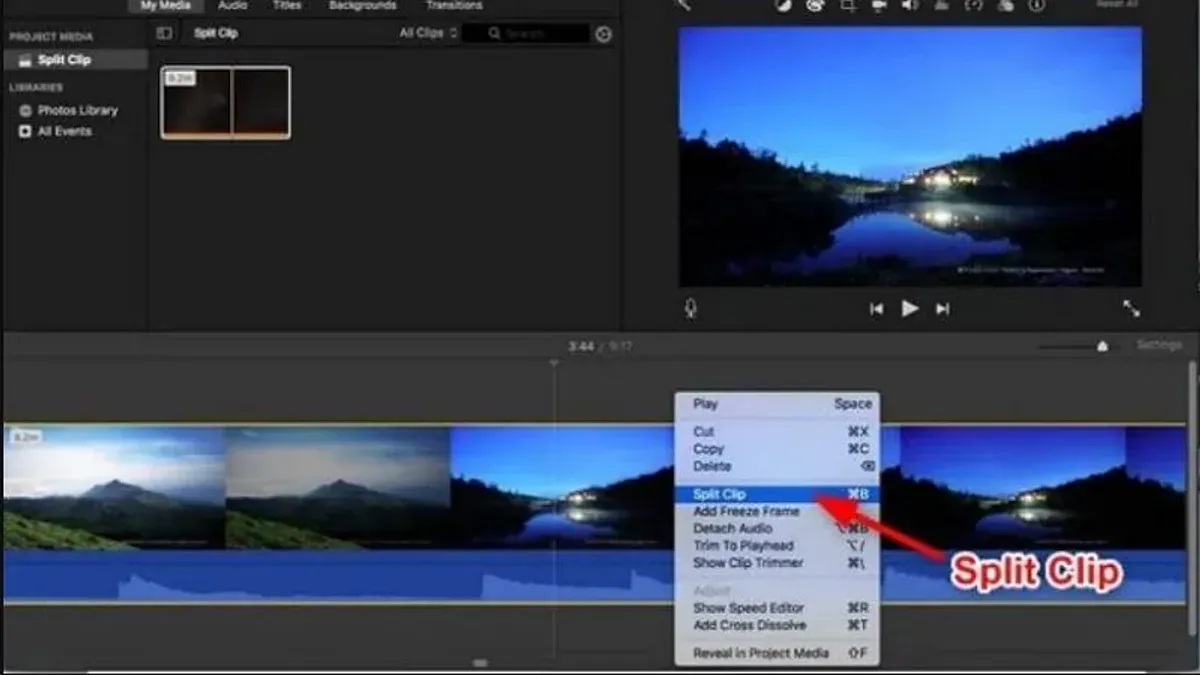Choose Add Freeze Frame from the menu
Image resolution: width=1200 pixels, height=675 pixels.
pos(777,511)
